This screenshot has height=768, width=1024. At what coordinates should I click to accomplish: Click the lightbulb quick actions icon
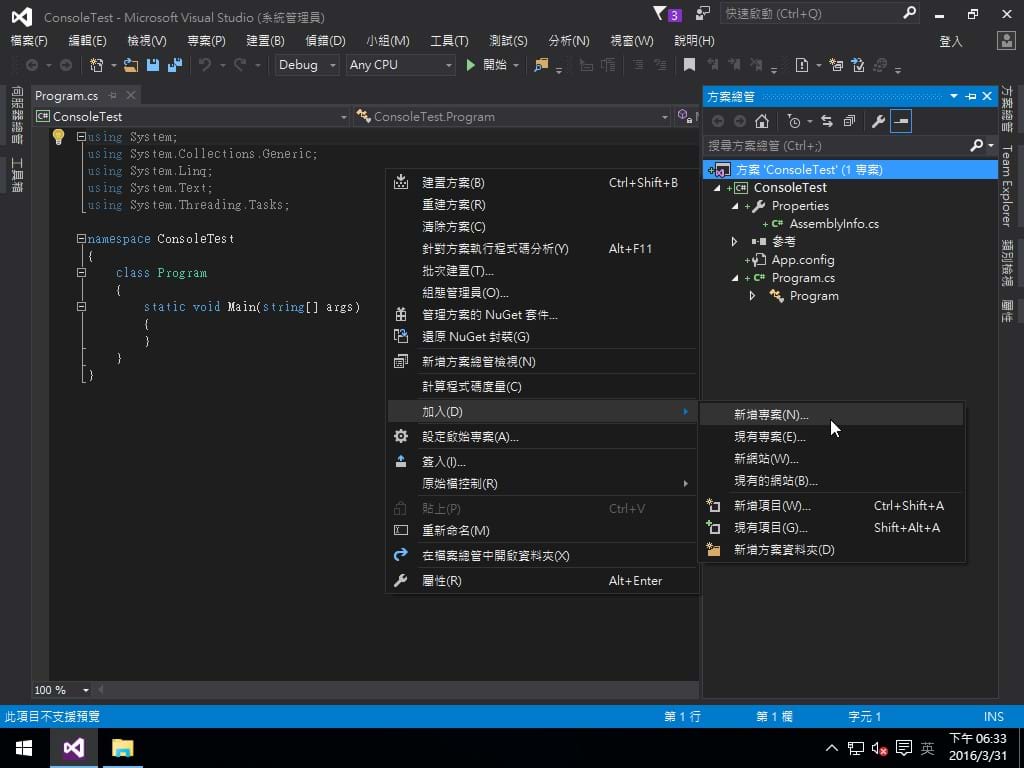click(58, 136)
